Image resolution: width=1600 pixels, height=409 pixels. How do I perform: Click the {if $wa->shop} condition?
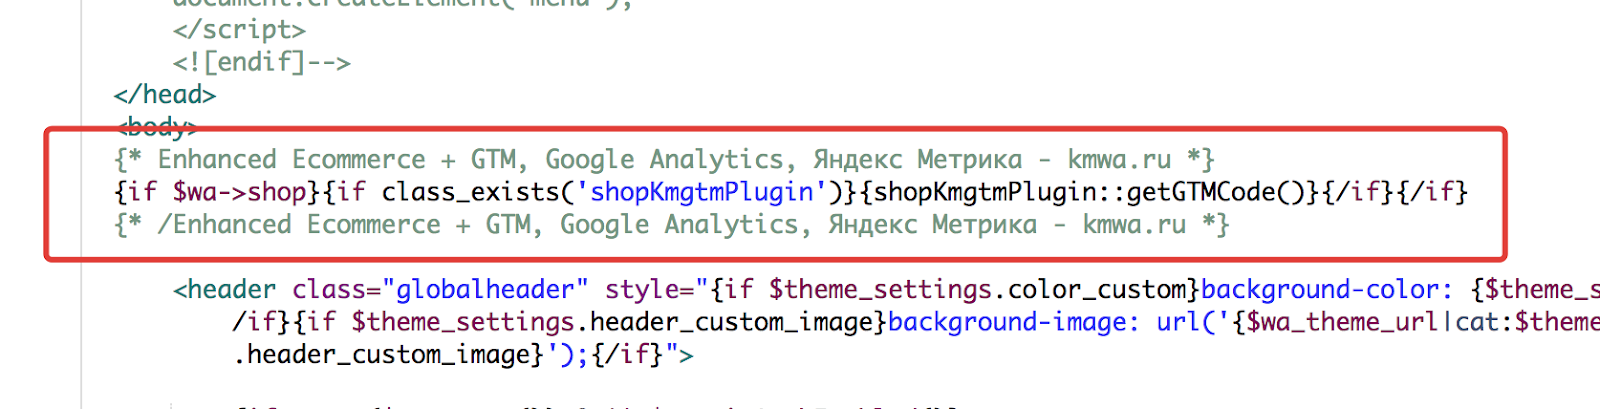click(x=218, y=192)
